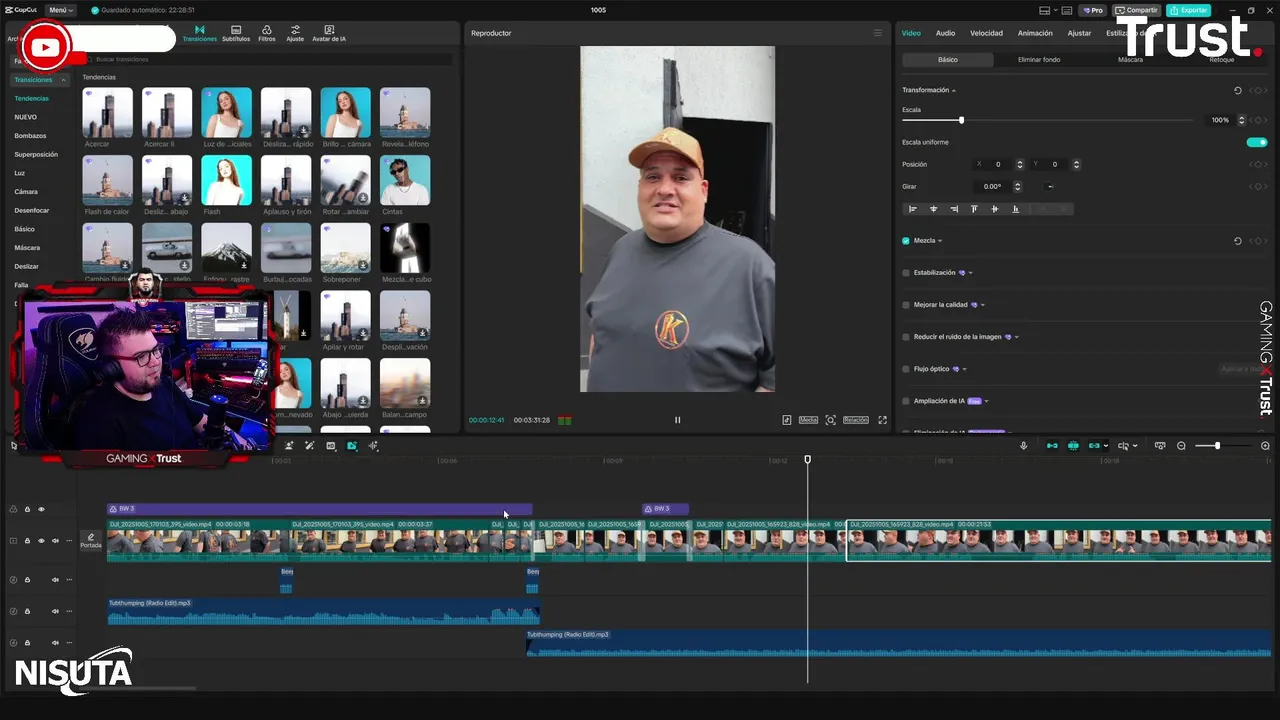Click the reset Mezcla icon
1280x720 pixels.
pos(1237,241)
